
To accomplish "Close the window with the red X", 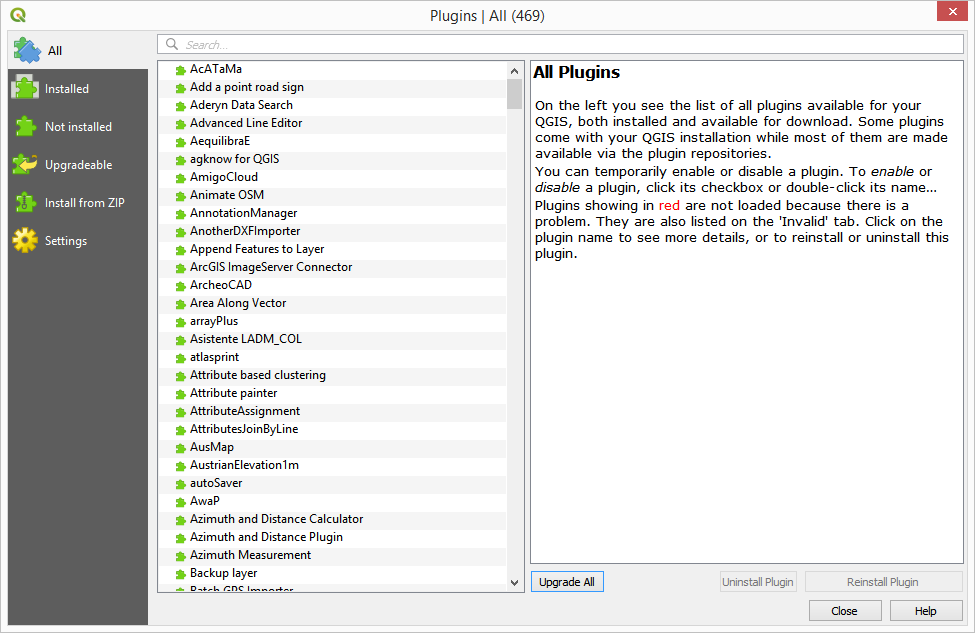I will 953,11.
